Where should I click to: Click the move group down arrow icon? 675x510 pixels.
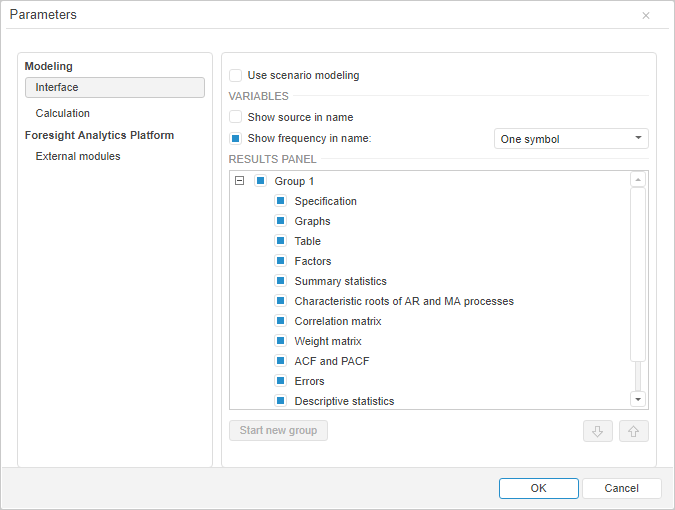pyautogui.click(x=597, y=431)
